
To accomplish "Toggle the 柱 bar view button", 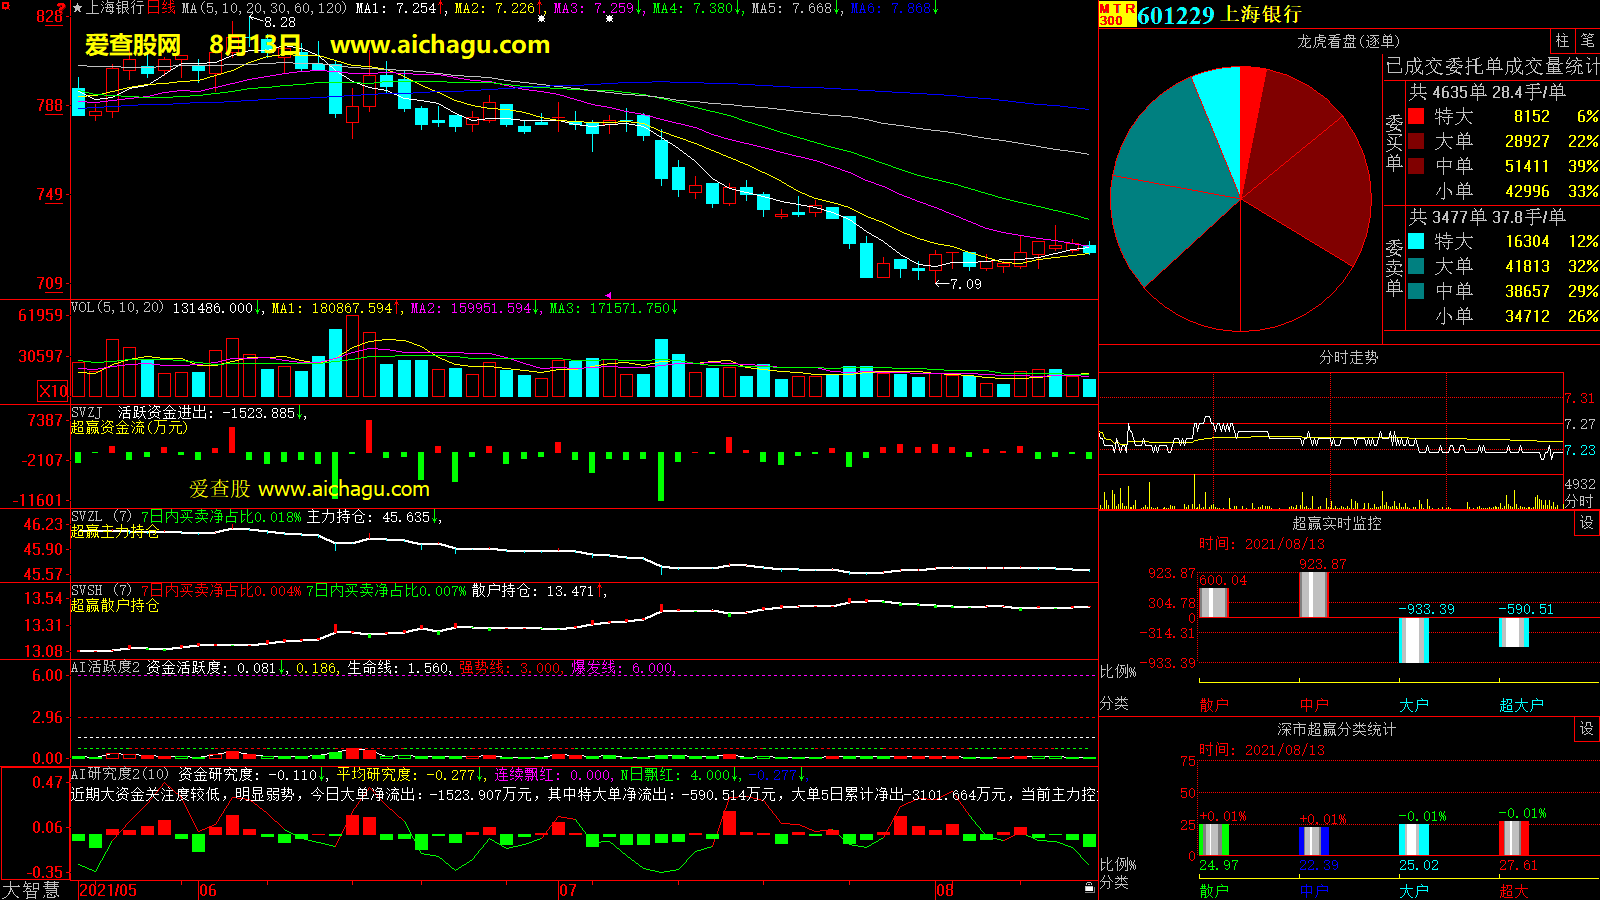I will (1562, 41).
